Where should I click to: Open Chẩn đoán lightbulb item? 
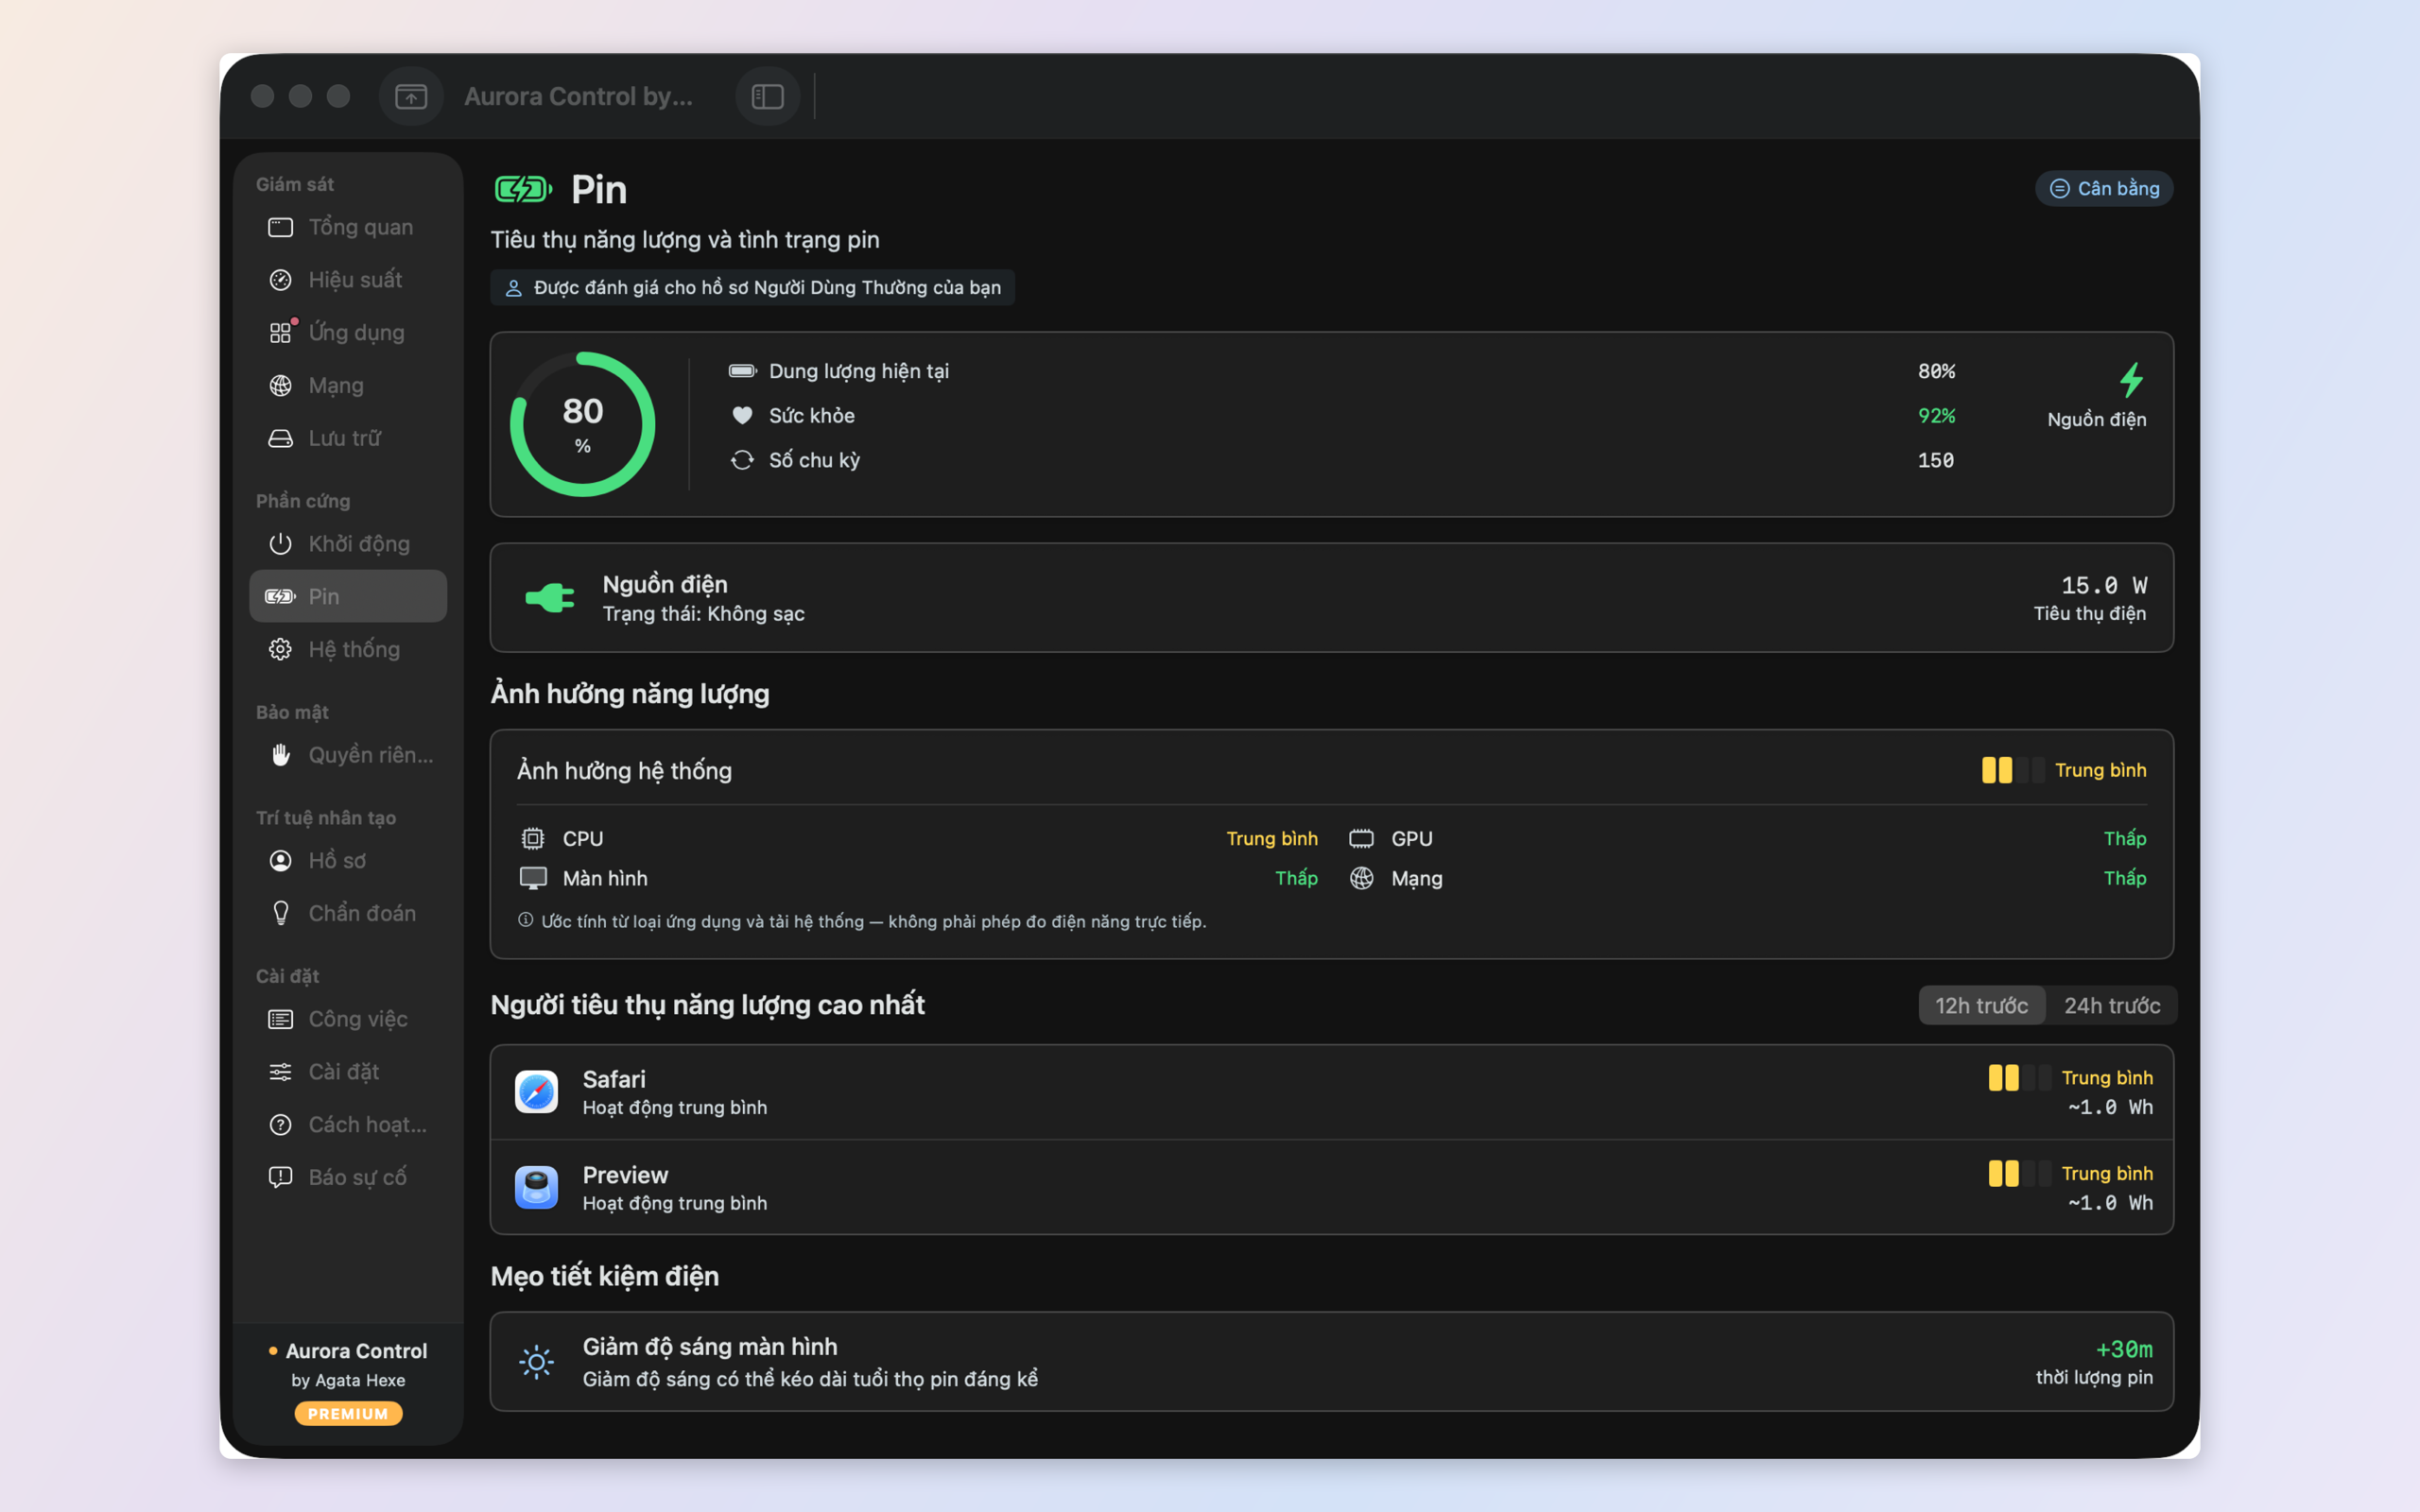(x=348, y=913)
